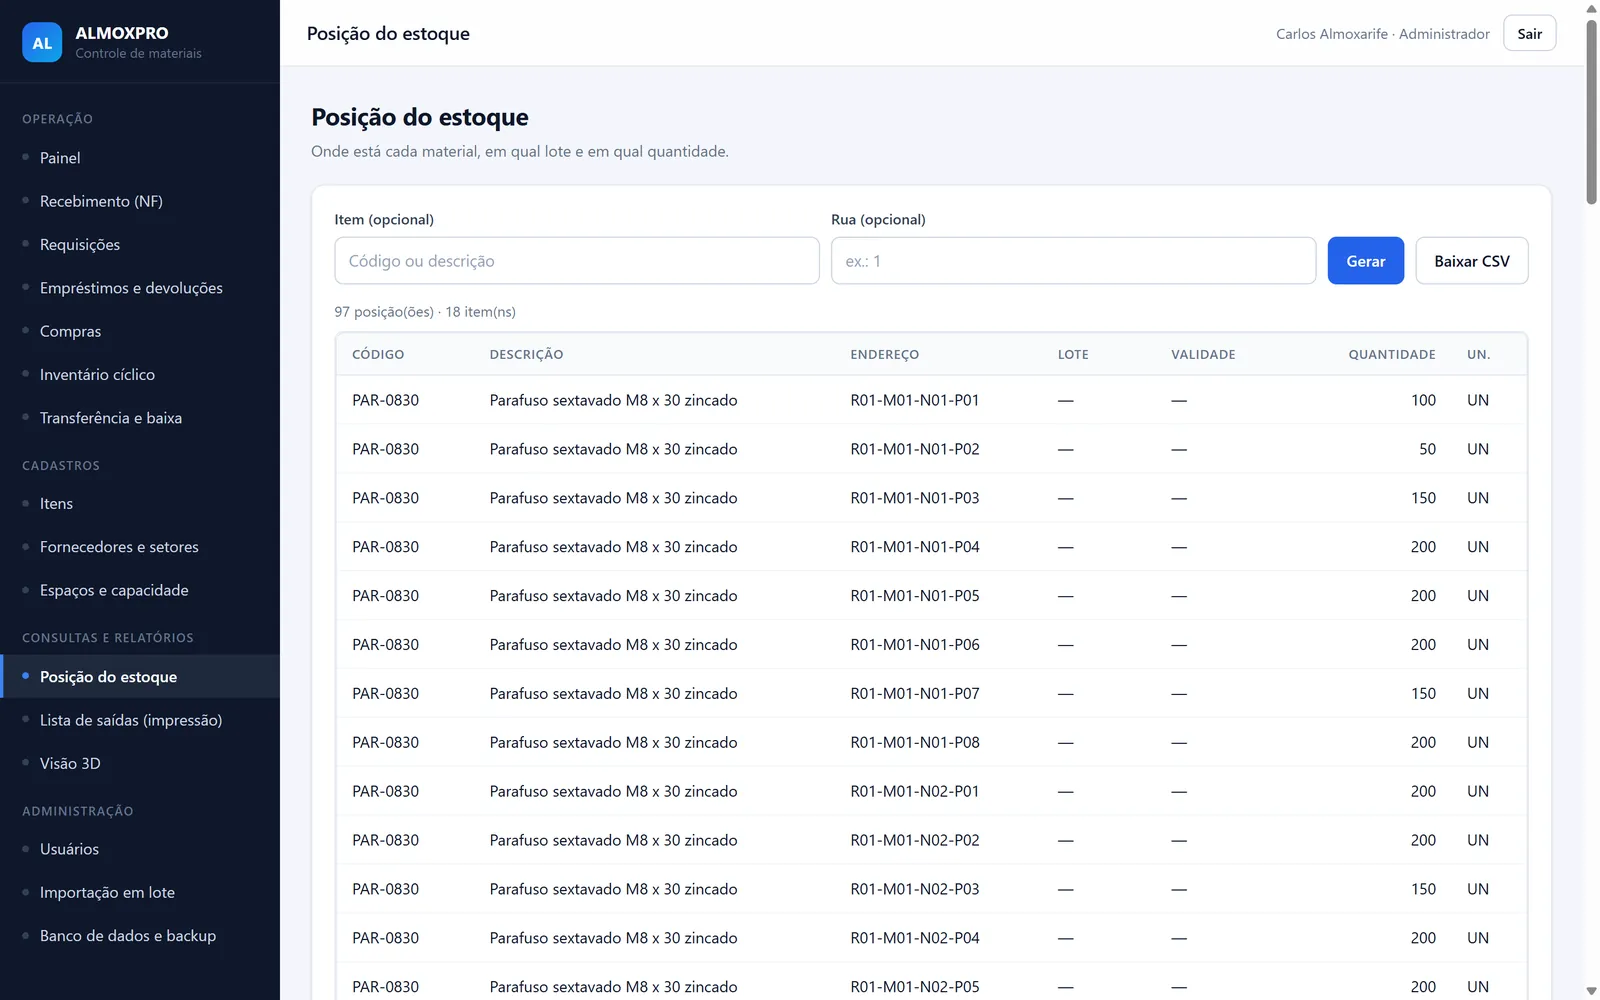Select address cell R01-M01-N01-P05
Image resolution: width=1600 pixels, height=1000 pixels.
click(915, 596)
